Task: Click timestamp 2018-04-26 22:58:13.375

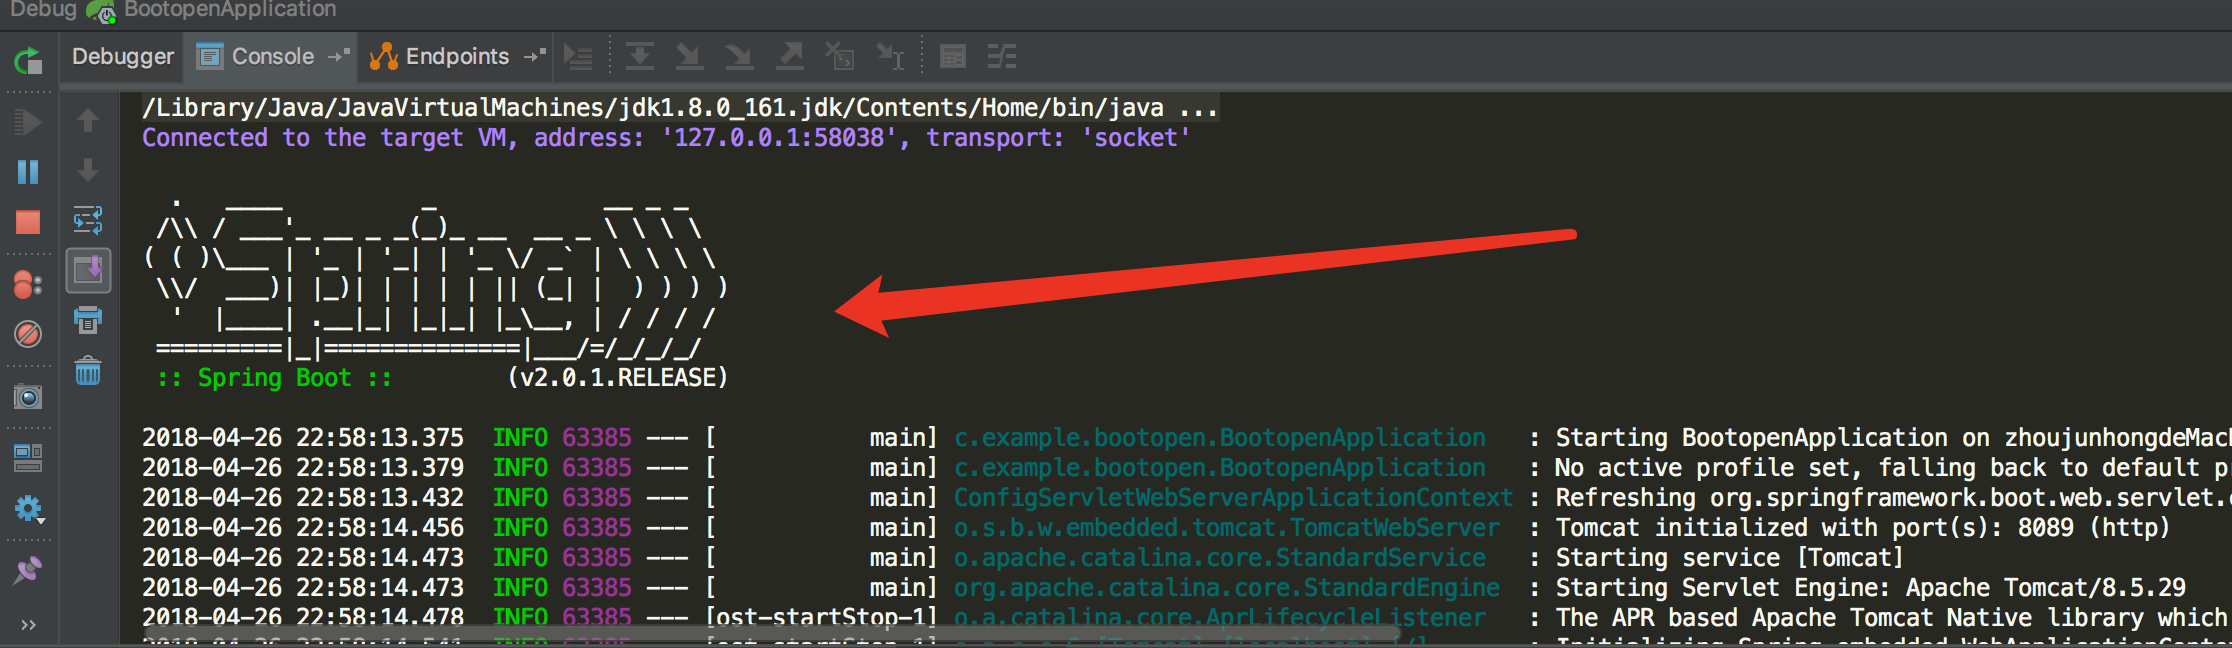Action: click(x=303, y=438)
